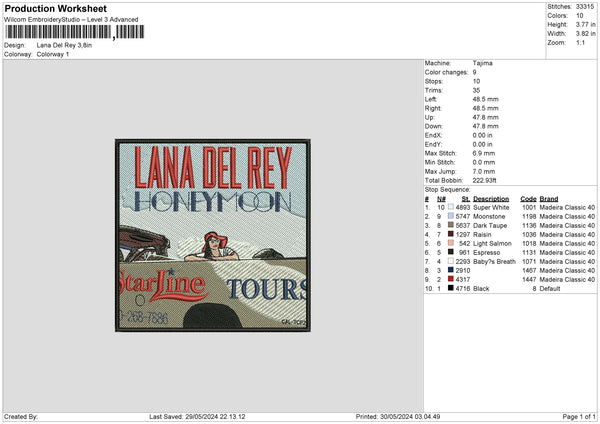Click the Moonstone color swatch
The width and height of the screenshot is (600, 424).
pos(451,216)
